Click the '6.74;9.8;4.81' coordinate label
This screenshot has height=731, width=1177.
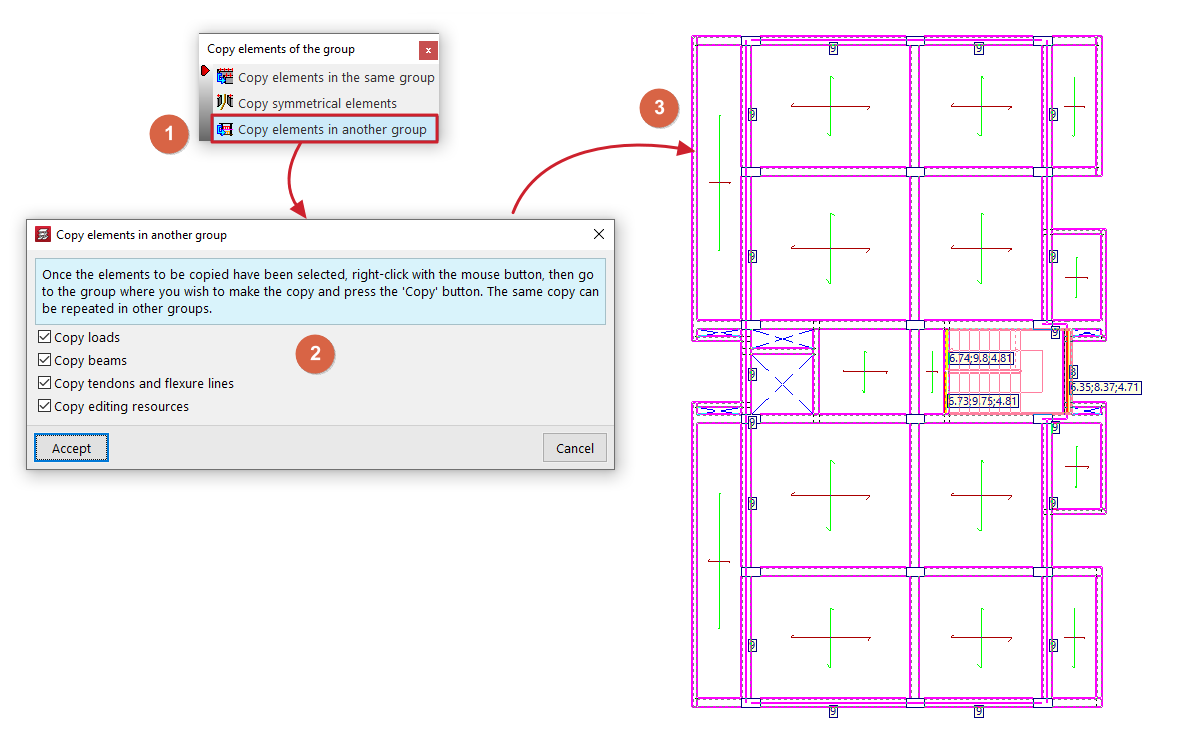(980, 359)
